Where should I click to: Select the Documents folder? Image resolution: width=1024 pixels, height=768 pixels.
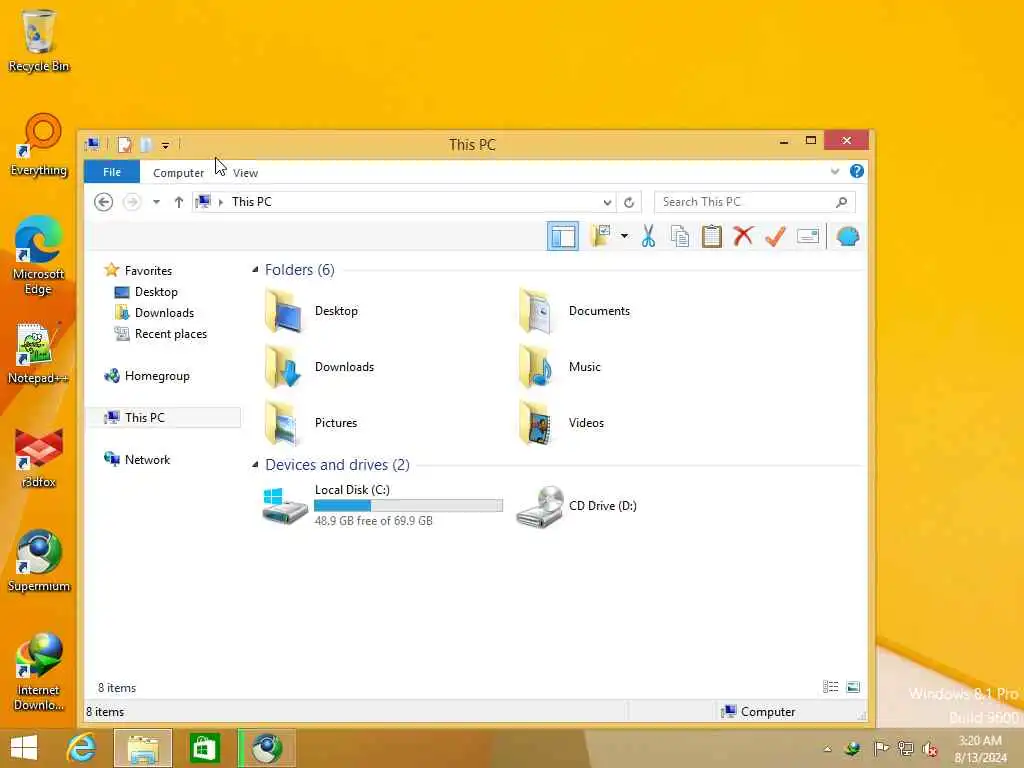point(575,311)
